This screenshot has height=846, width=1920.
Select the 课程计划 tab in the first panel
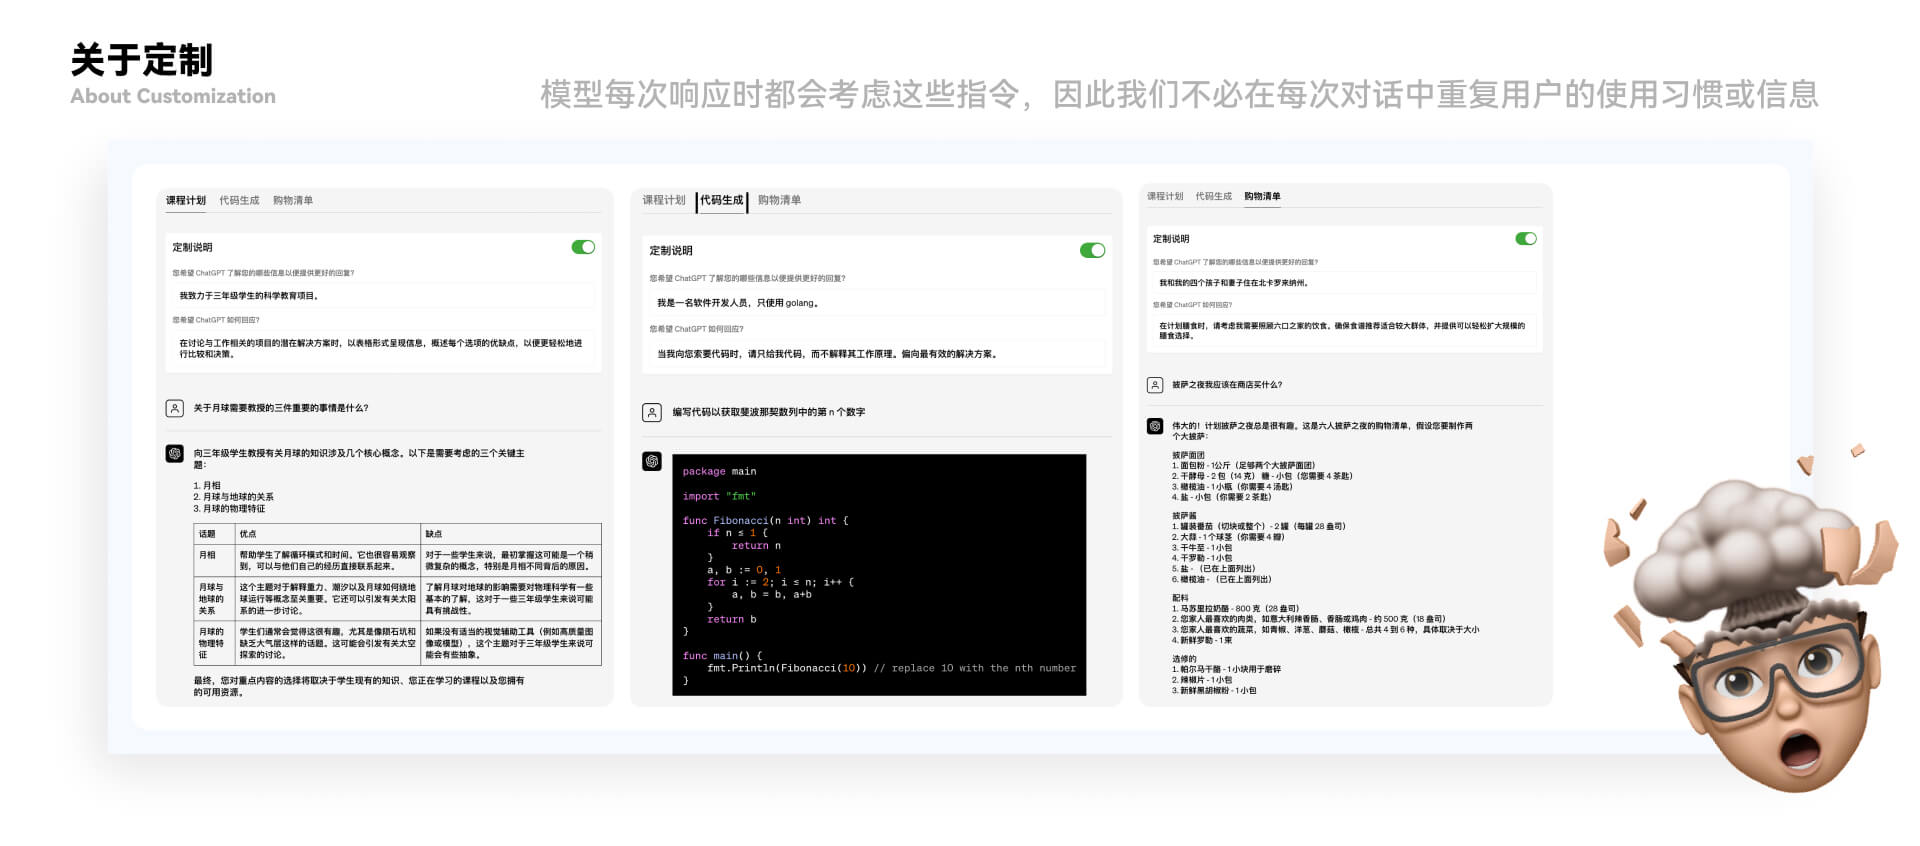(186, 200)
